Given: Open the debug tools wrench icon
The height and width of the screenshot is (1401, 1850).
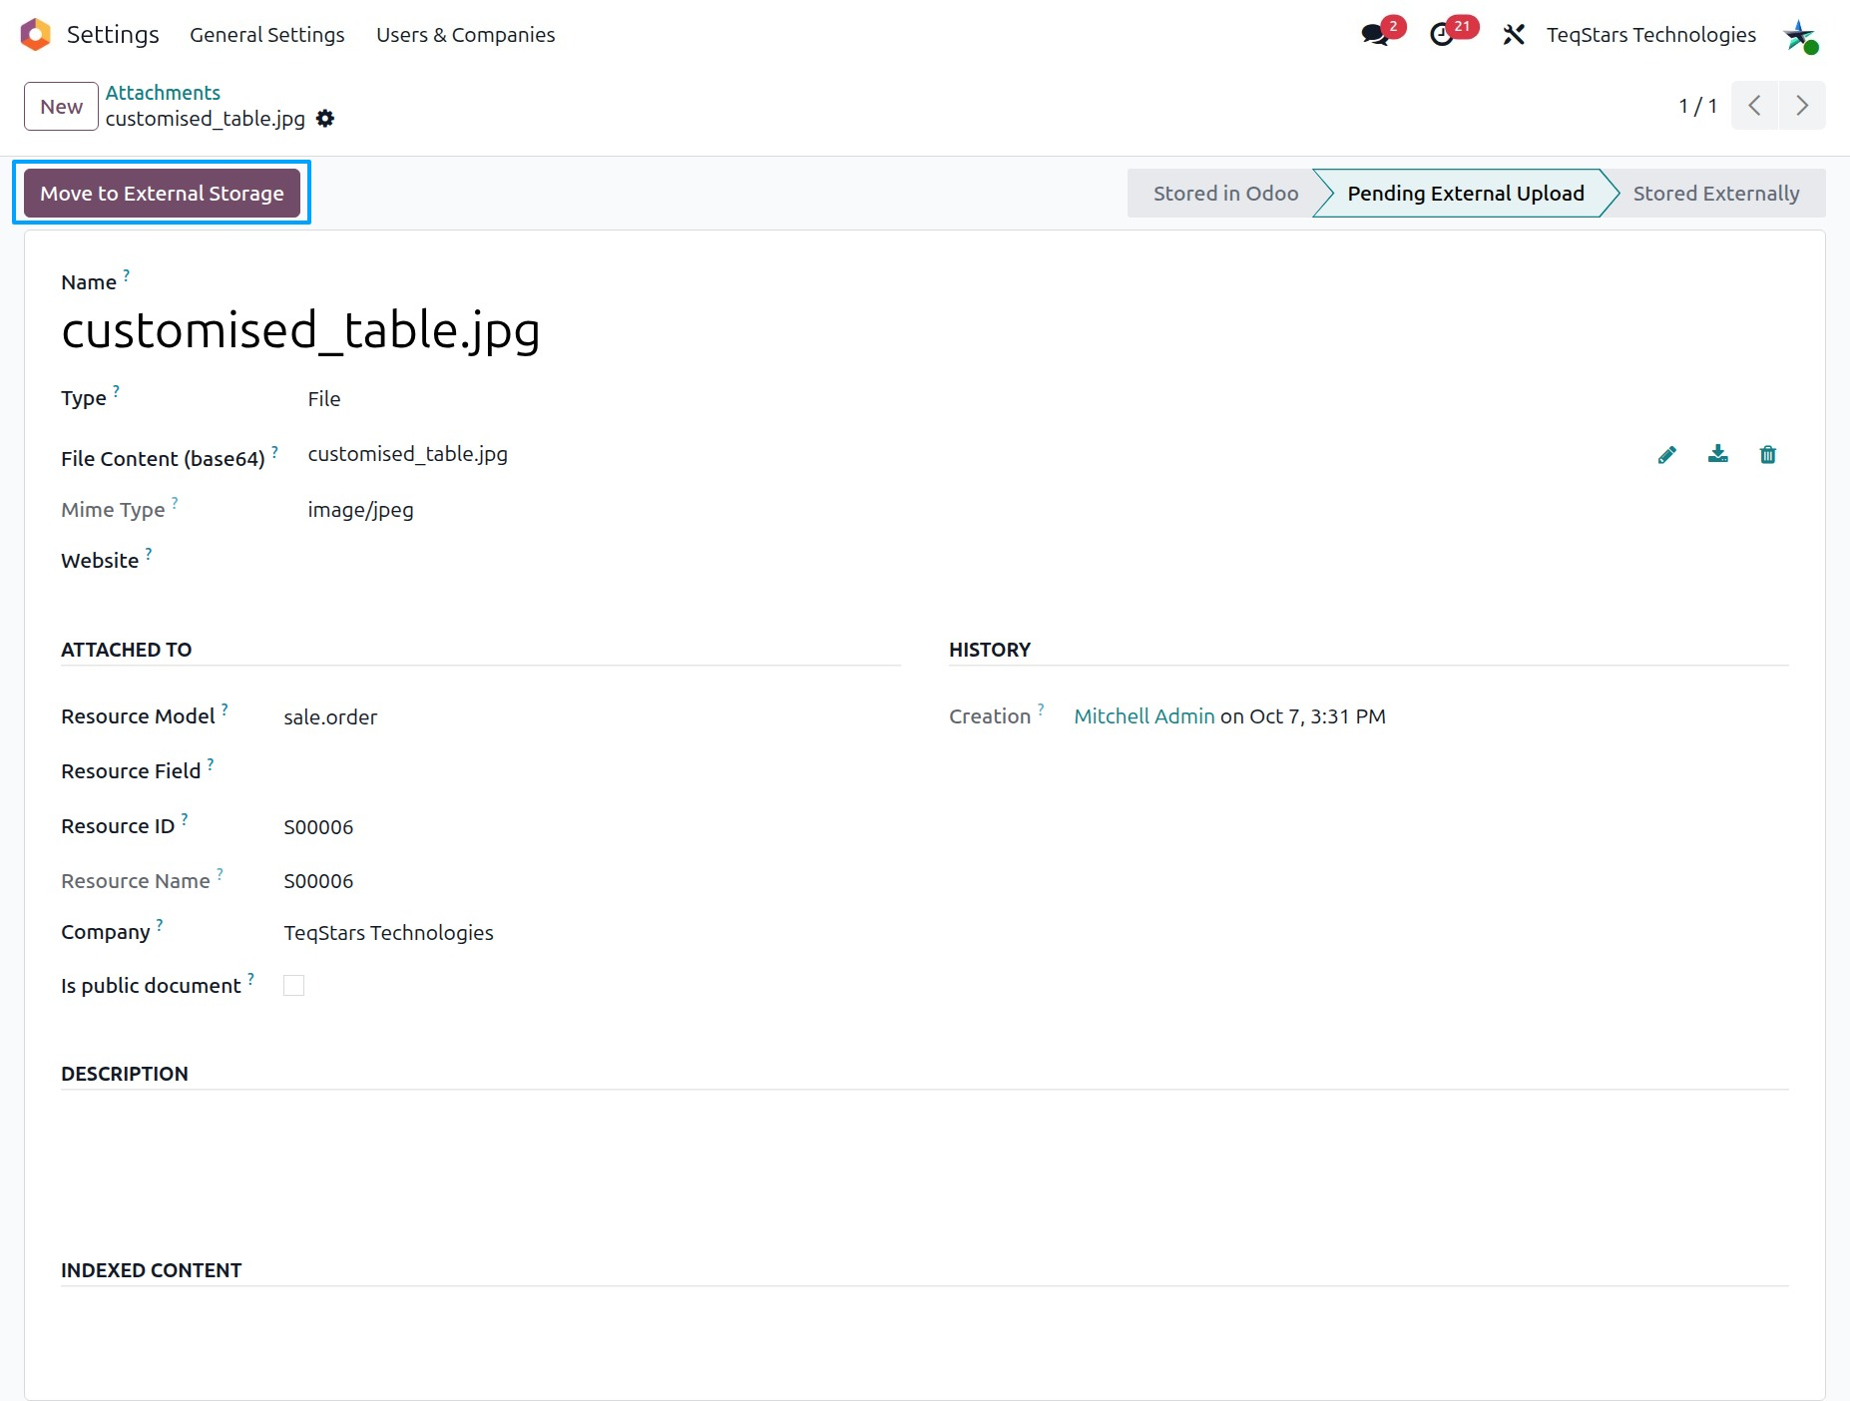Looking at the screenshot, I should coord(1513,35).
